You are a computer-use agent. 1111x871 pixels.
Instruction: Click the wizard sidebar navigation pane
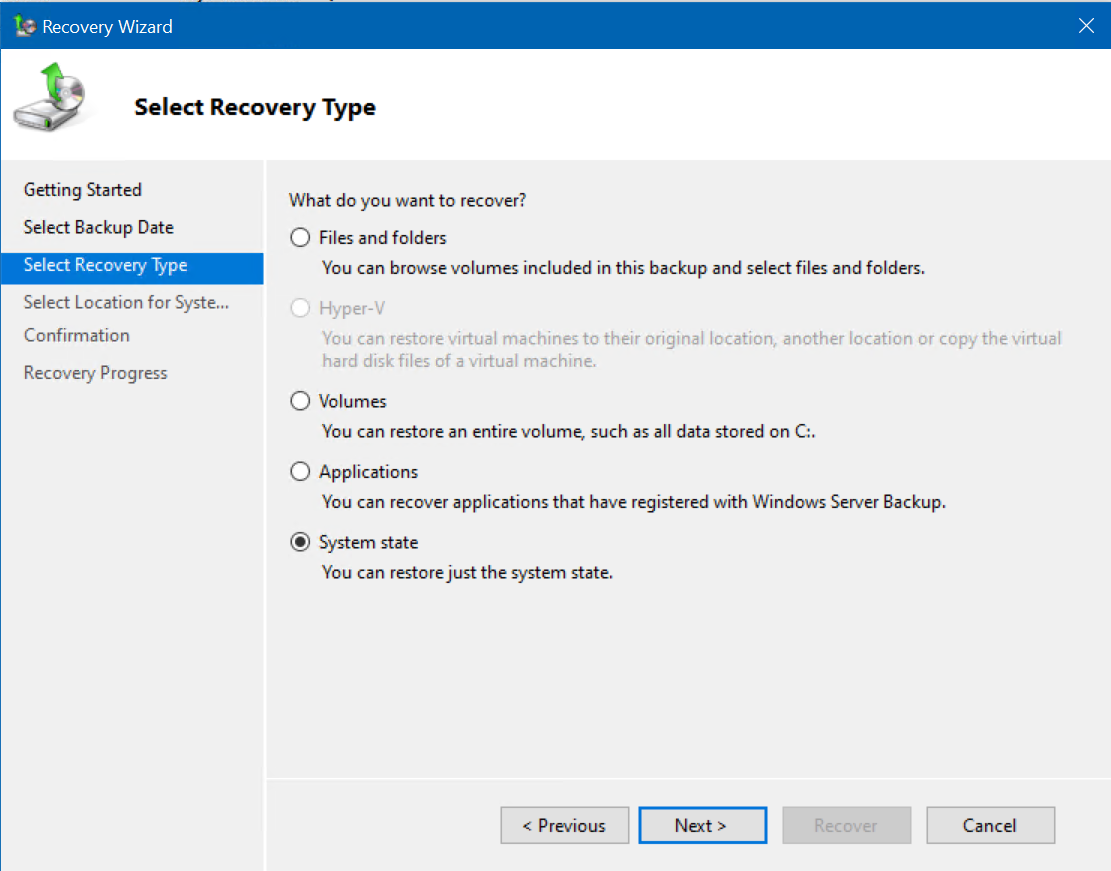[130, 550]
